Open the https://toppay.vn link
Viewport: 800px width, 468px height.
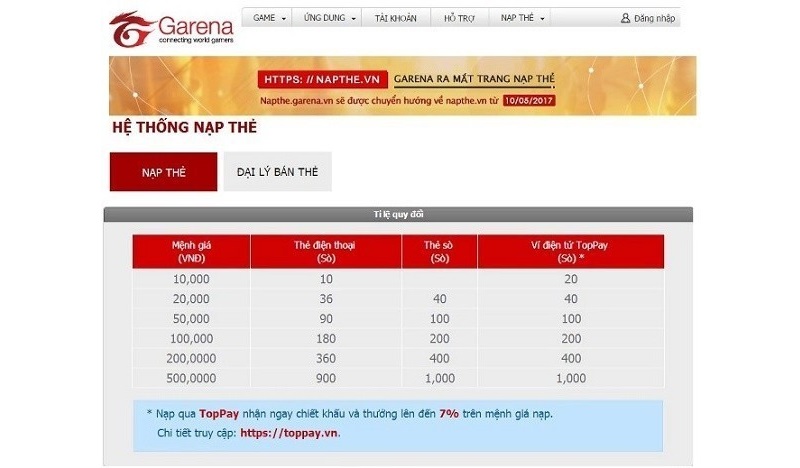point(289,433)
